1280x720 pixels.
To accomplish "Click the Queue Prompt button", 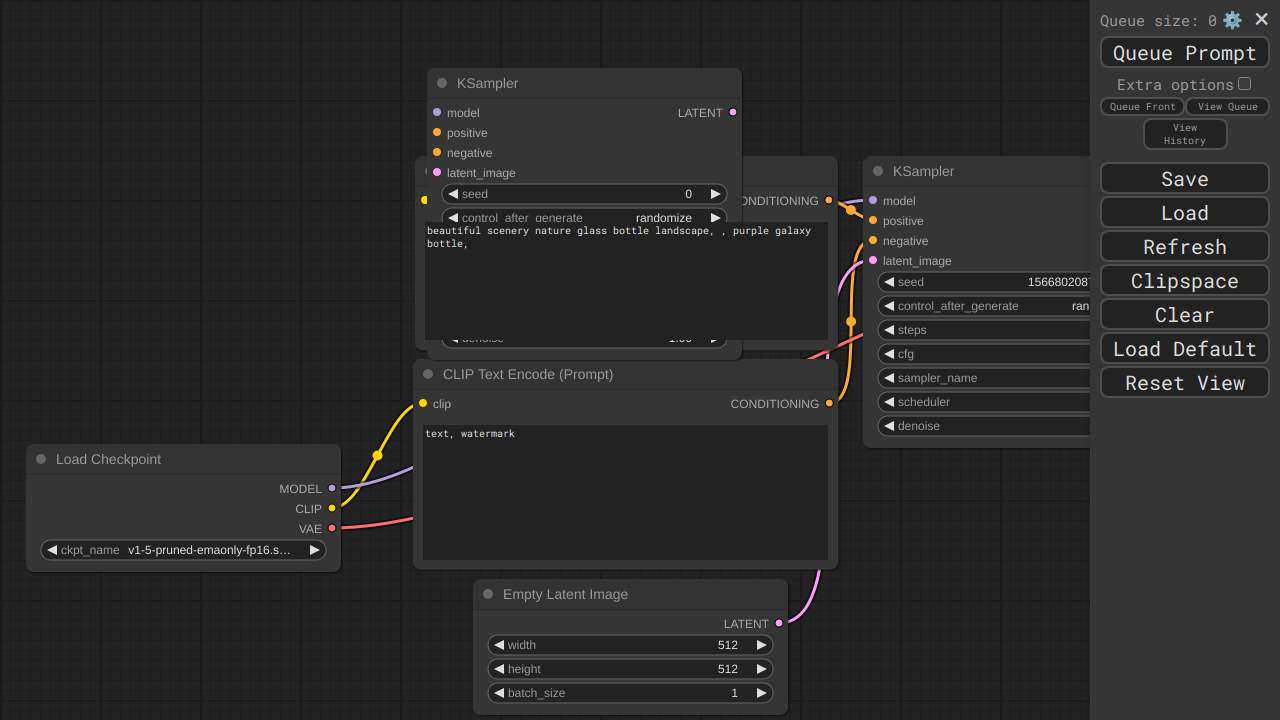I will tap(1184, 53).
